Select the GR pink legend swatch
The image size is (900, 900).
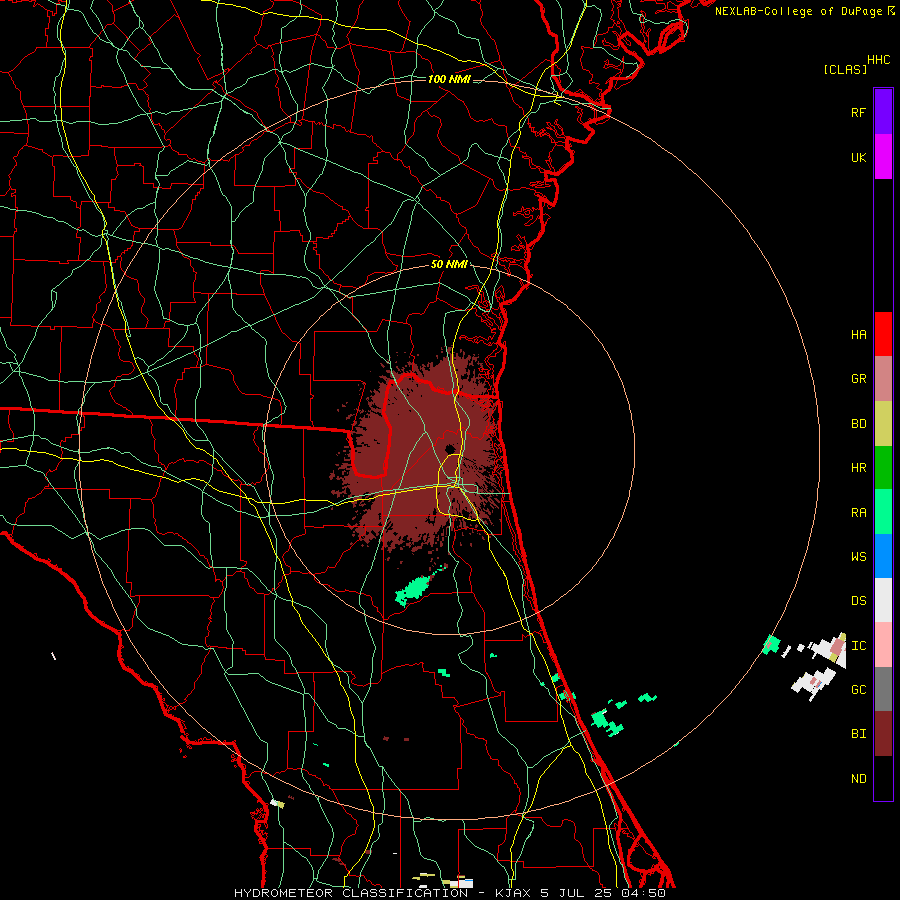(883, 378)
